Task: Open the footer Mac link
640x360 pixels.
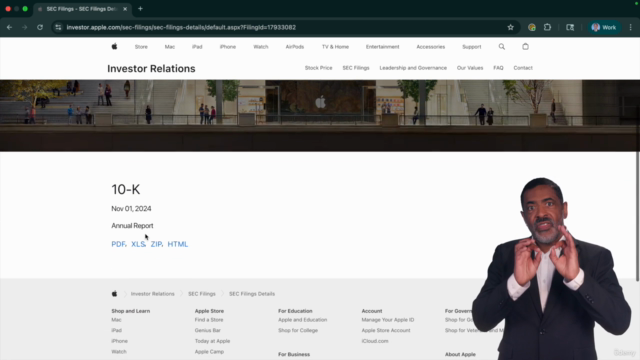Action: (x=116, y=320)
